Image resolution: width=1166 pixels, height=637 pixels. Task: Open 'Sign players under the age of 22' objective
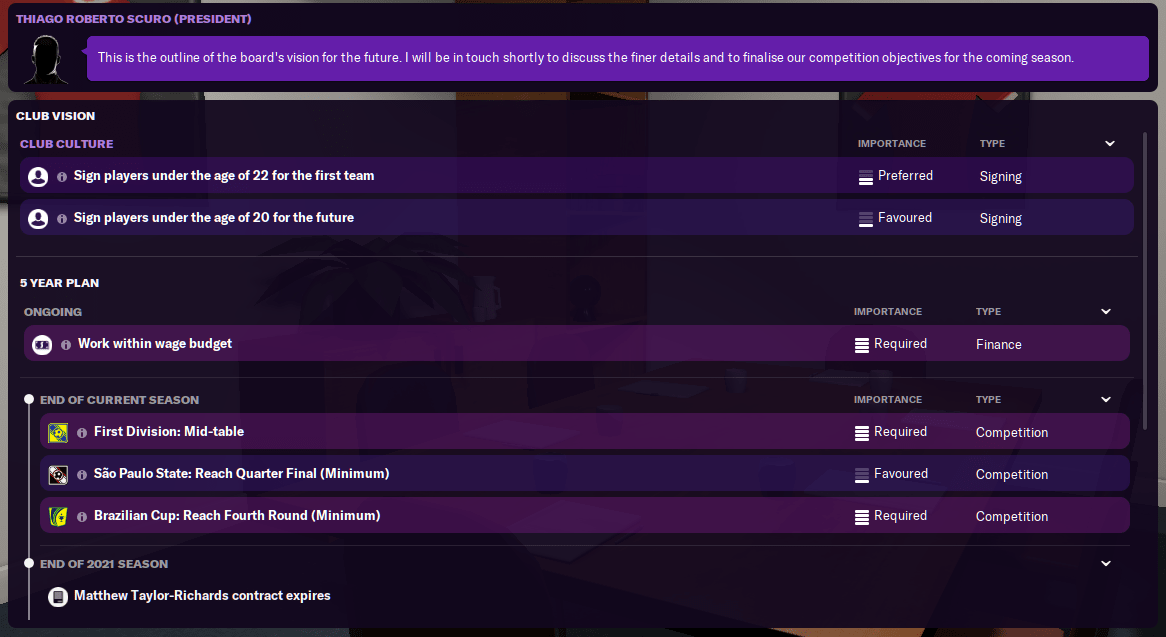pos(224,176)
